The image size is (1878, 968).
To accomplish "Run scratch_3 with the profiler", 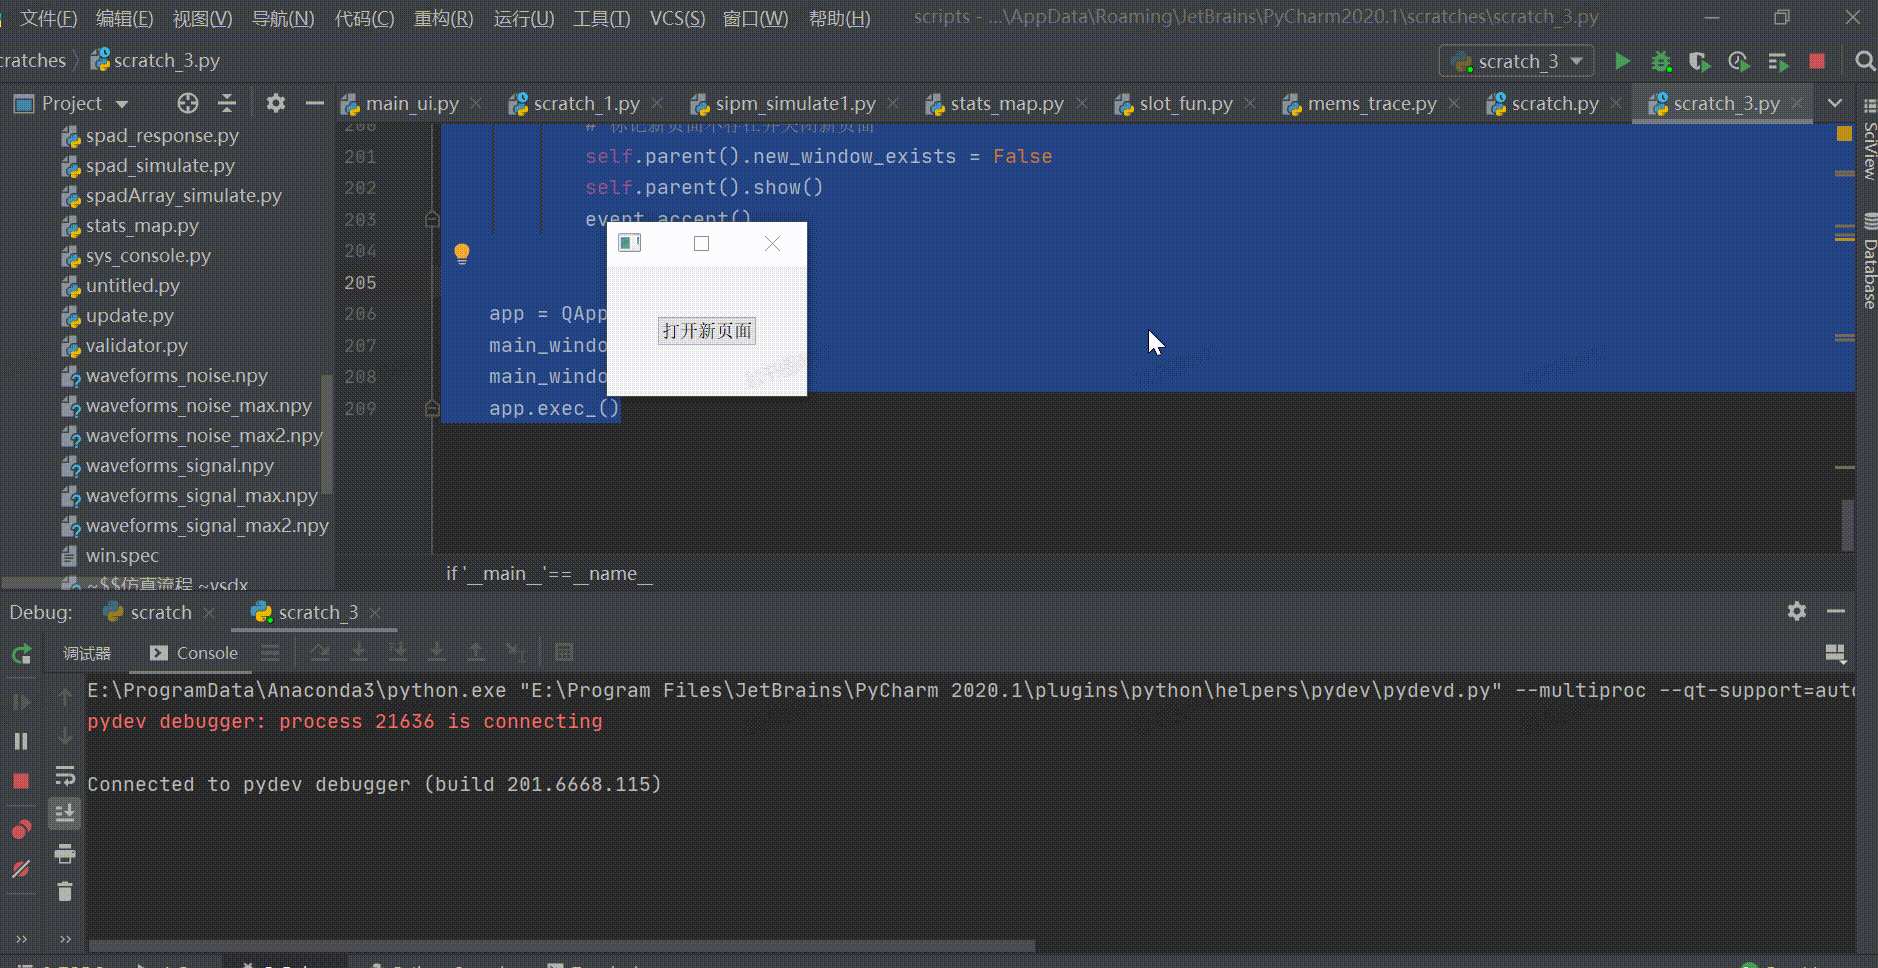I will coord(1739,61).
